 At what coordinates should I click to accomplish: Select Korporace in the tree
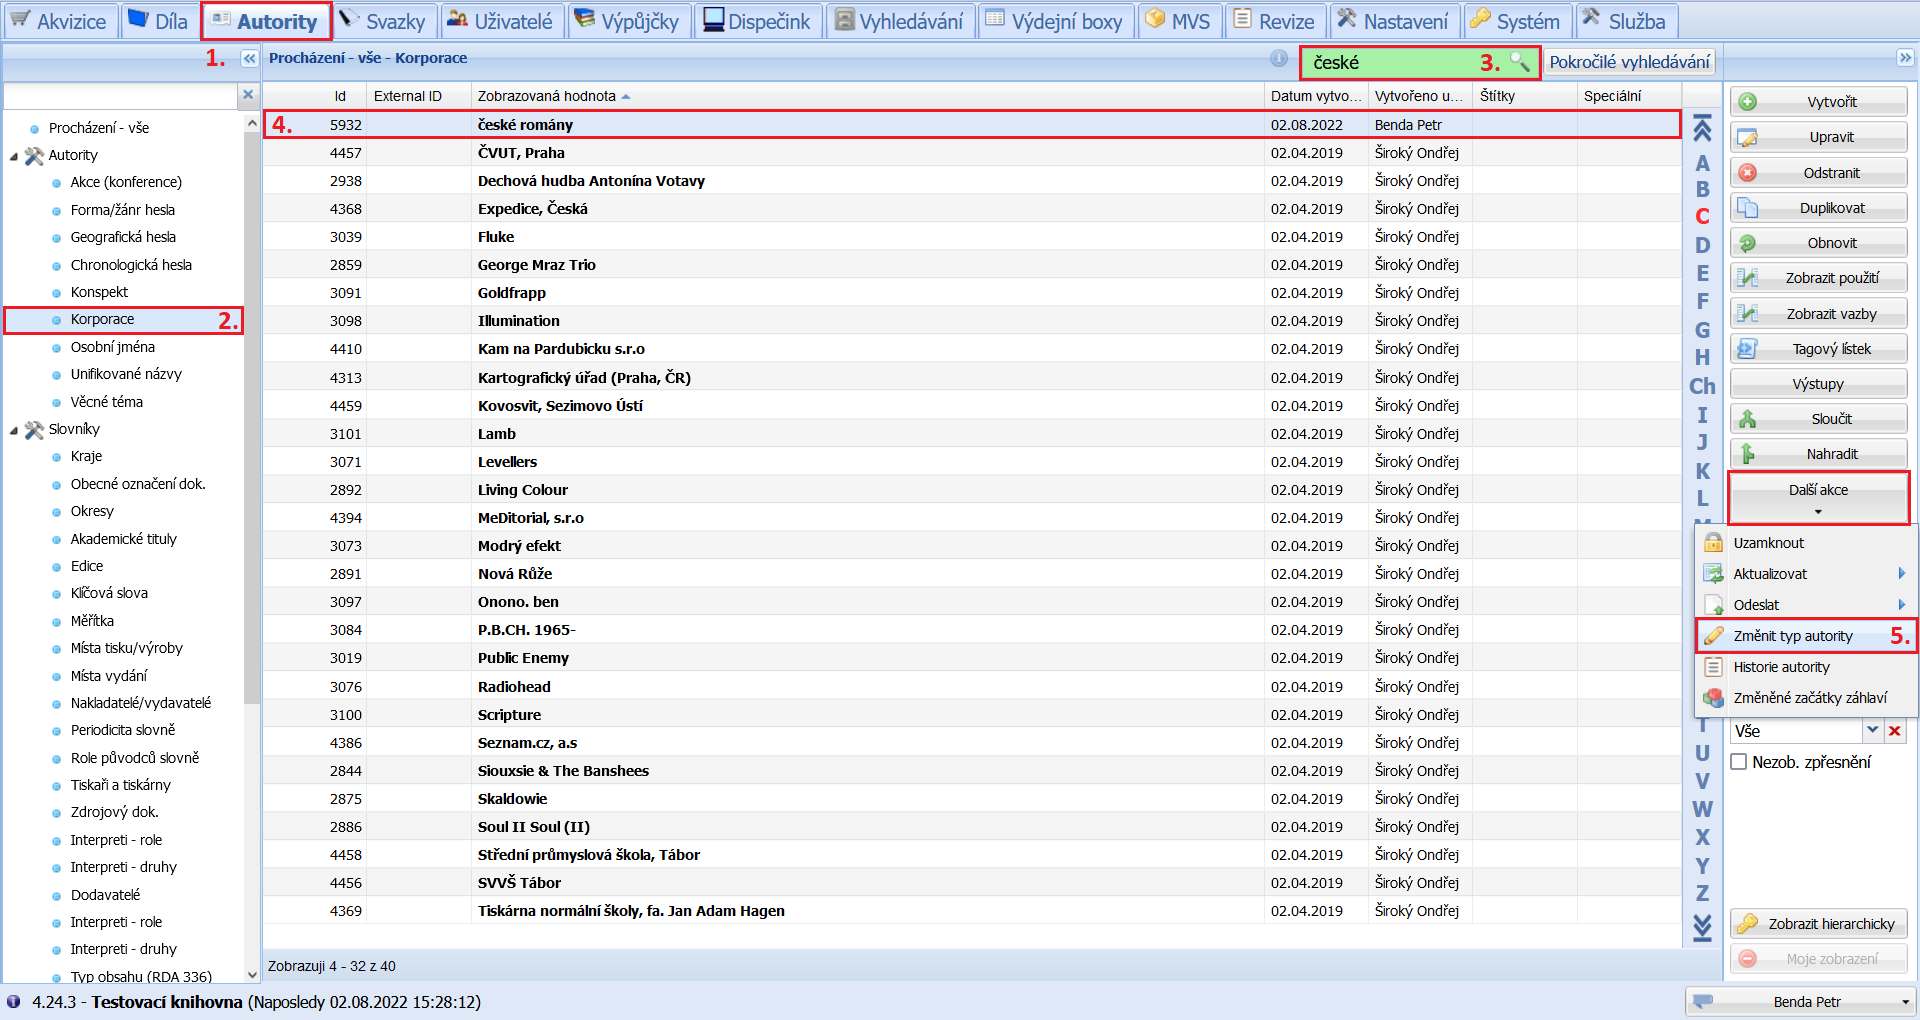coord(102,319)
